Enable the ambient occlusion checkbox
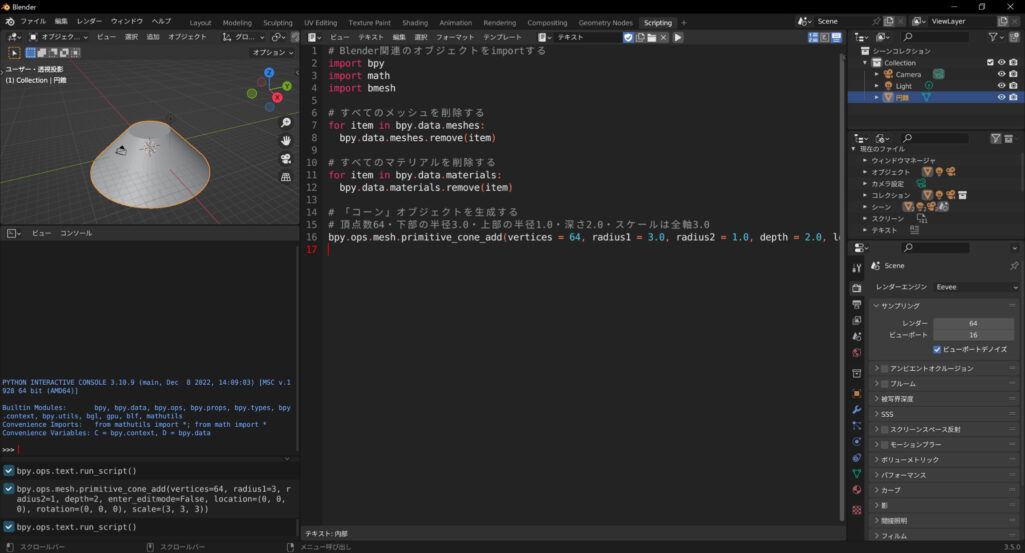The width and height of the screenshot is (1025, 553). pos(885,369)
